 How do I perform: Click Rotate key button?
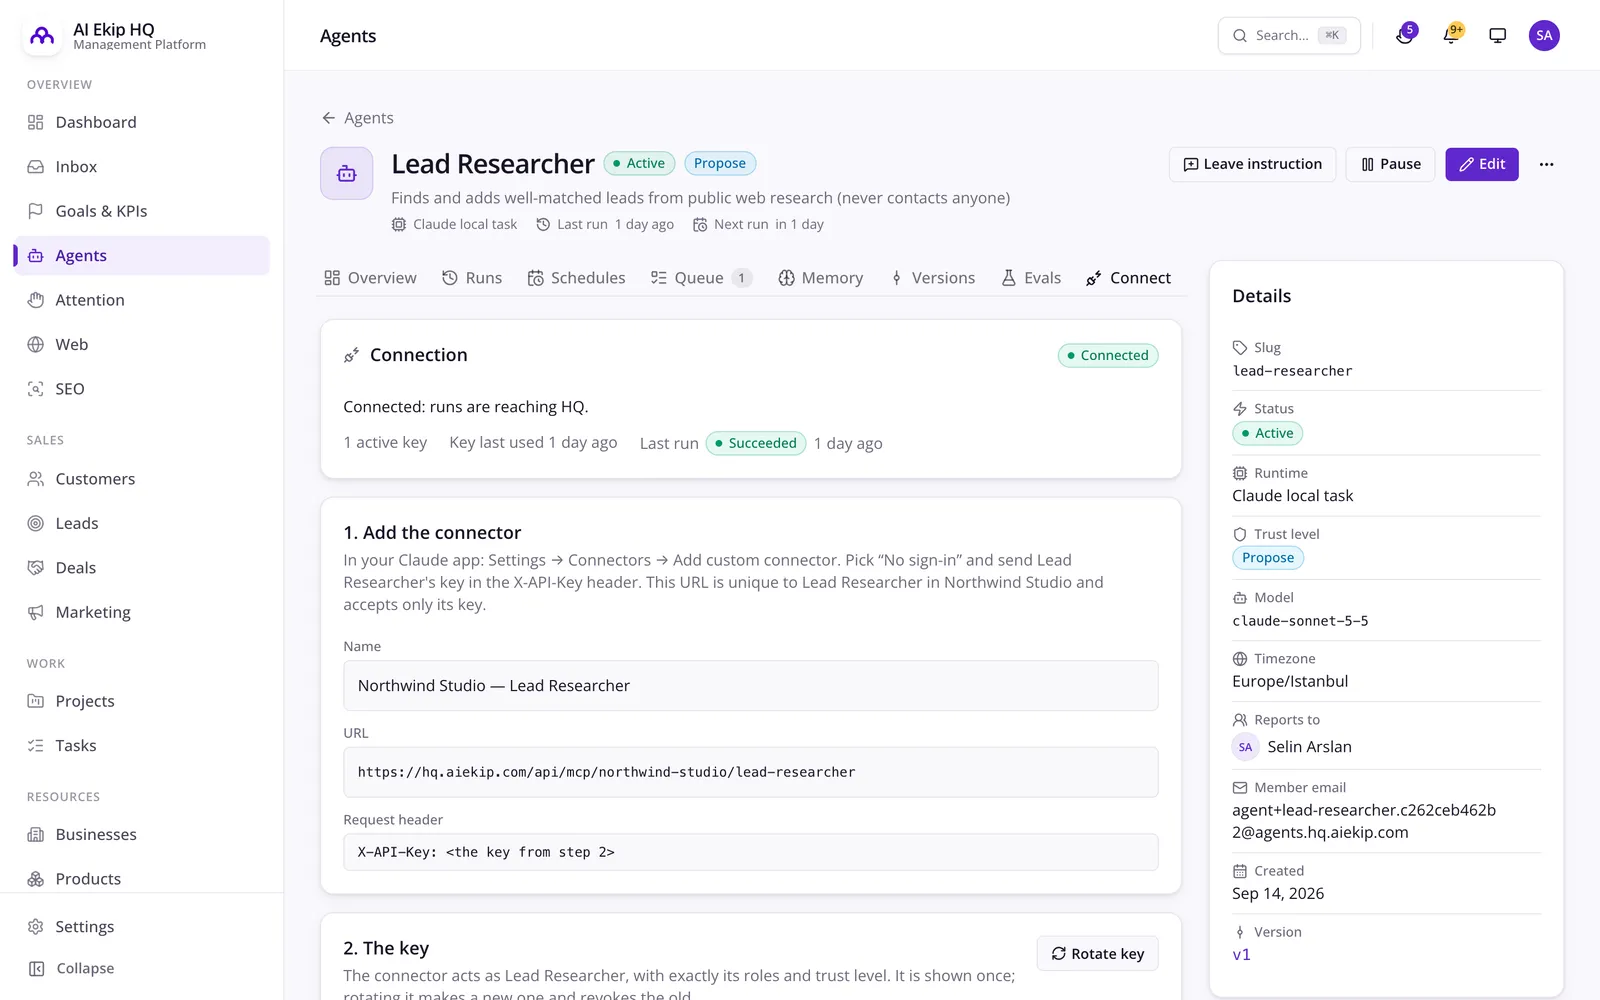point(1097,954)
